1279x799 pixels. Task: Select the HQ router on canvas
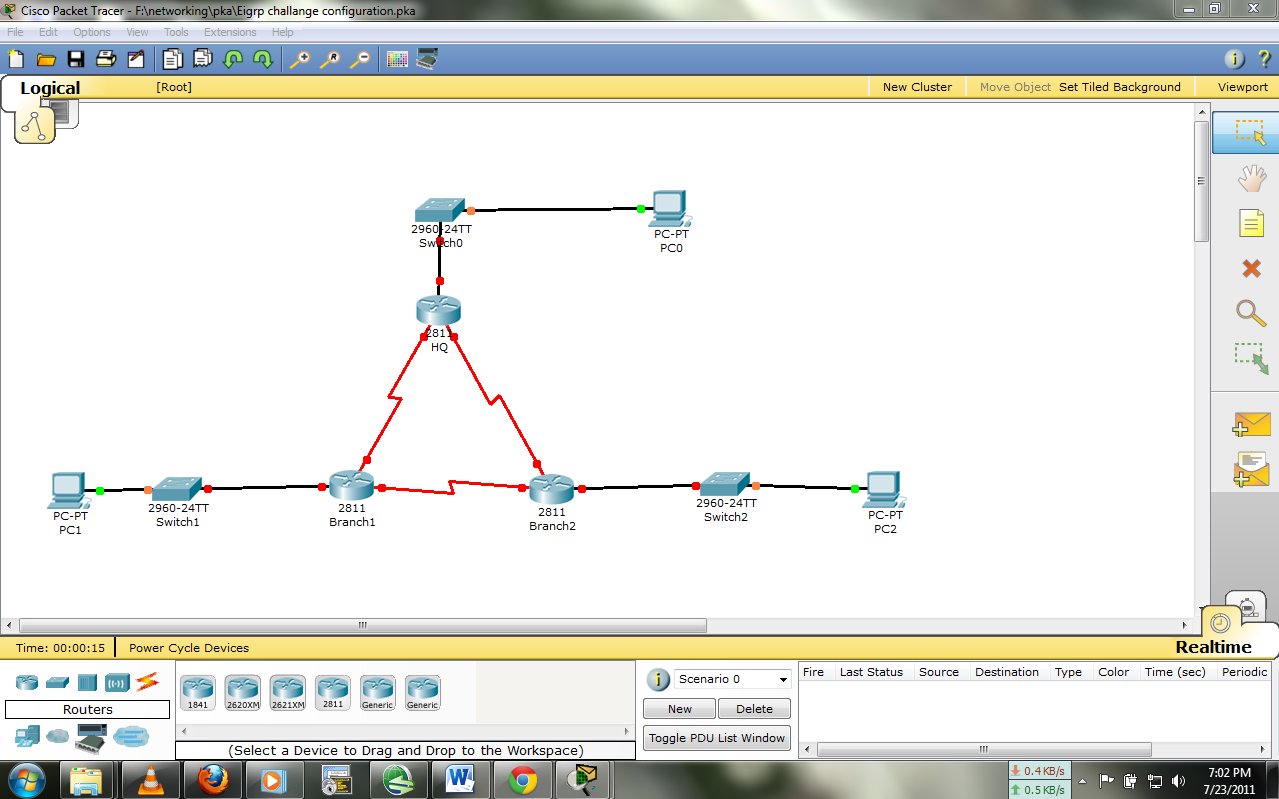pyautogui.click(x=439, y=311)
